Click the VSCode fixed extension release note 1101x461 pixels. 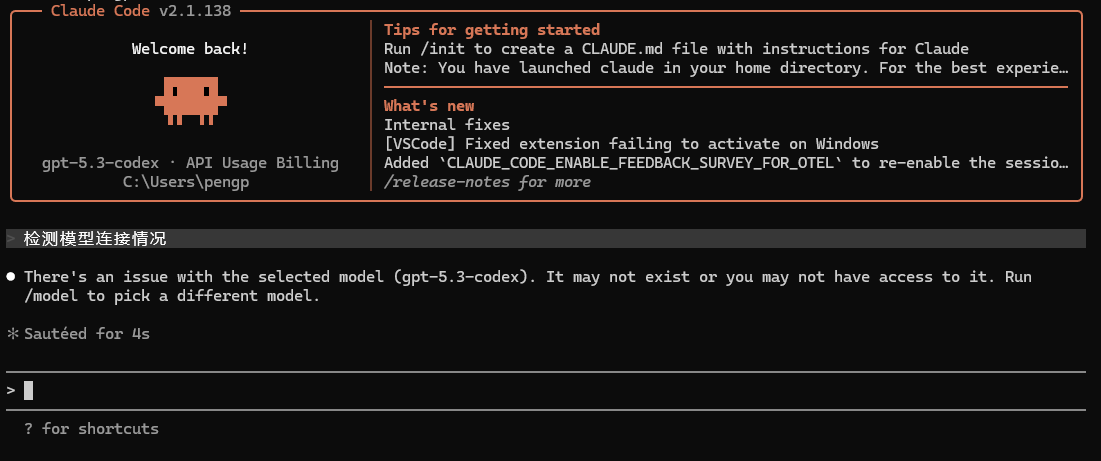coord(631,145)
